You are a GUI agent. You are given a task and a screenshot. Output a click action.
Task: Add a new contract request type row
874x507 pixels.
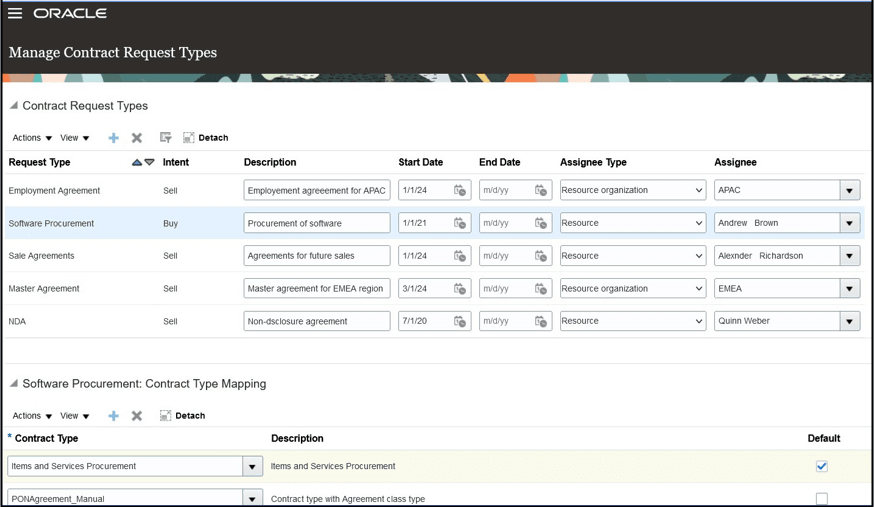click(114, 138)
